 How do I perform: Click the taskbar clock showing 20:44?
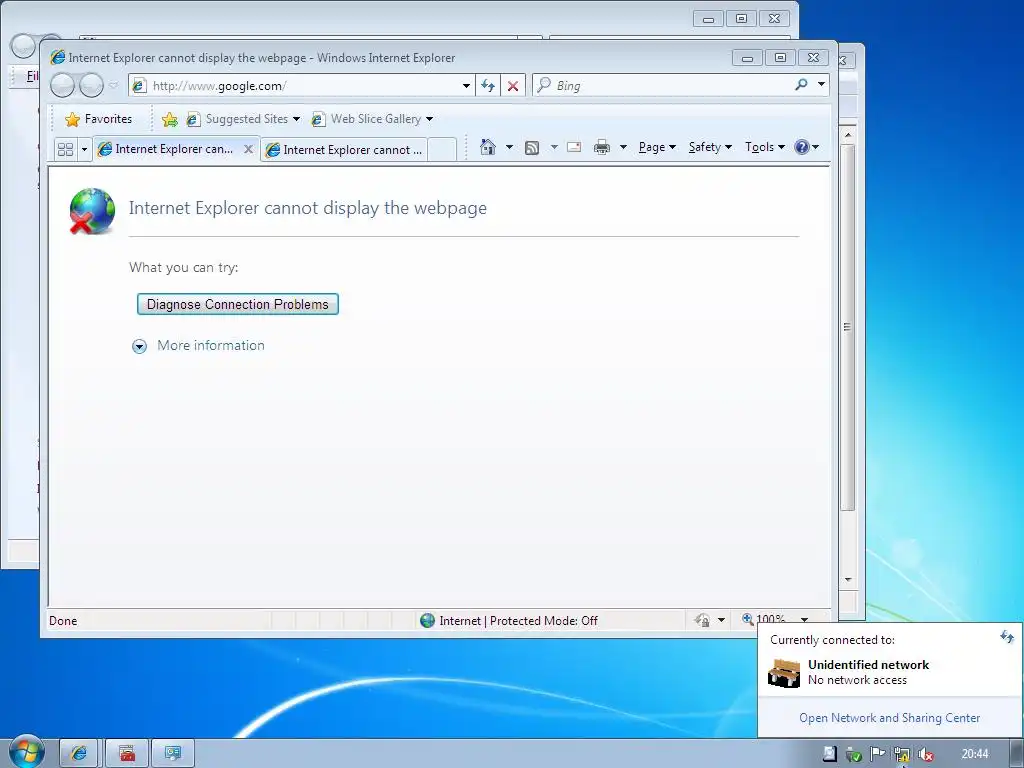[974, 754]
